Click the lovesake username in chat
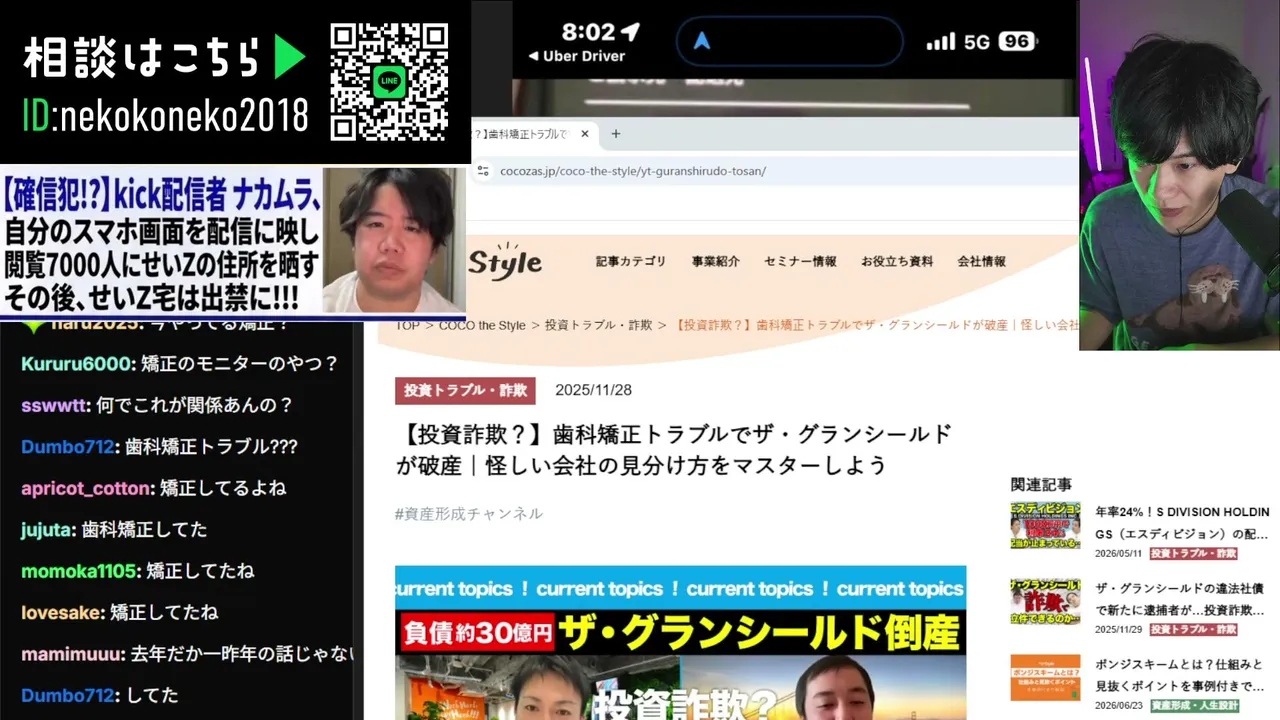Image resolution: width=1280 pixels, height=720 pixels. pos(60,612)
